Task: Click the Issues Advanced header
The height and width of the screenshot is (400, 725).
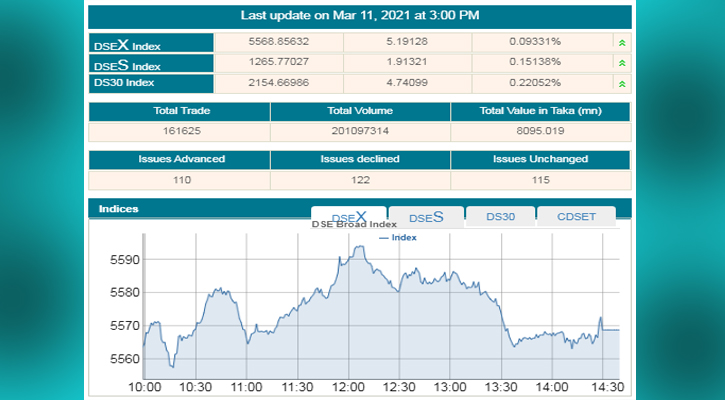Action: point(180,159)
